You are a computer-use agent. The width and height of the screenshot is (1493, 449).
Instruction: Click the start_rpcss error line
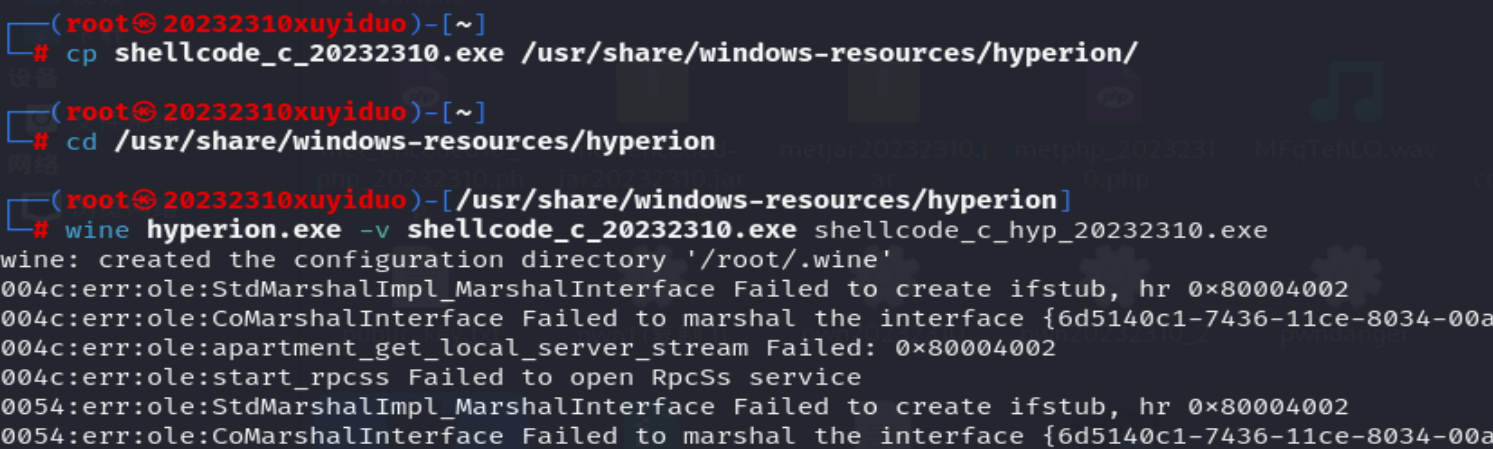(x=431, y=378)
